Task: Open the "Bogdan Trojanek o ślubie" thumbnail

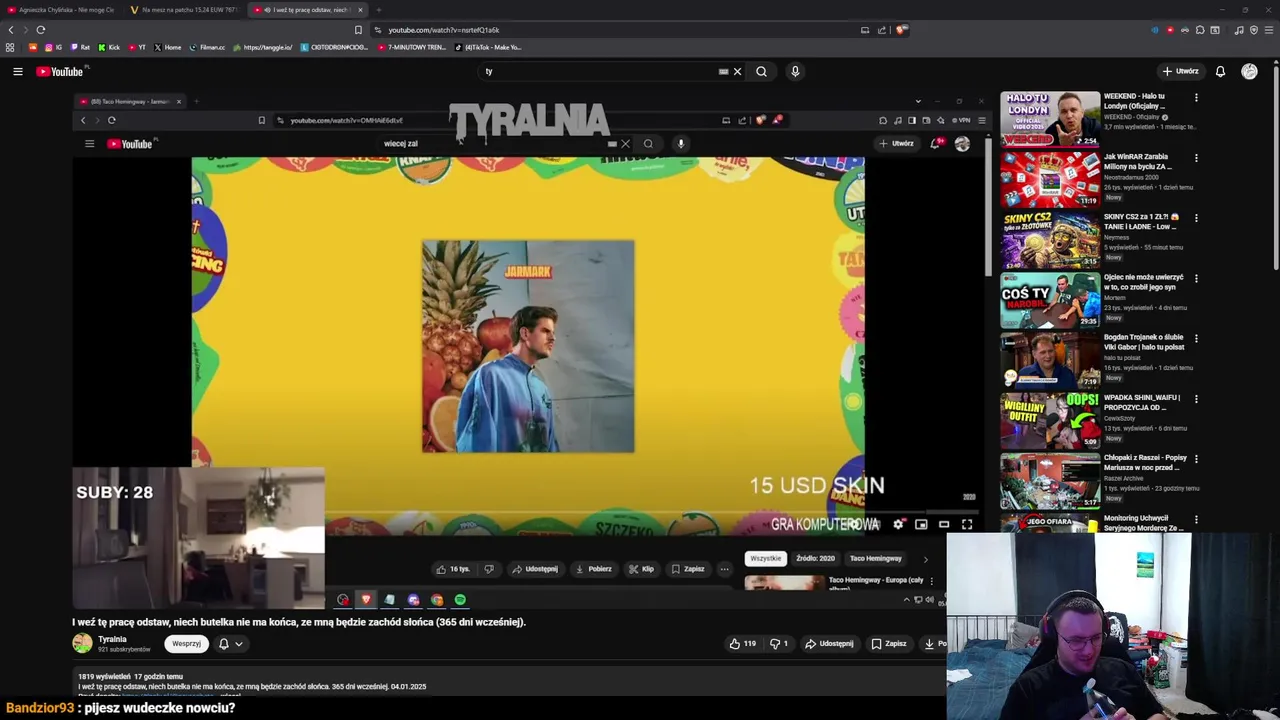Action: (1050, 360)
